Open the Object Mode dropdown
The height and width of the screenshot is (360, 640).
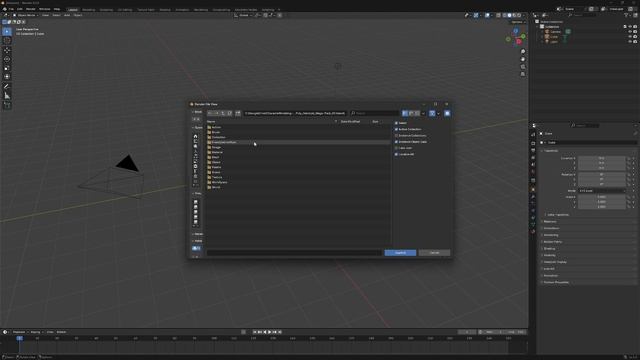[25, 15]
